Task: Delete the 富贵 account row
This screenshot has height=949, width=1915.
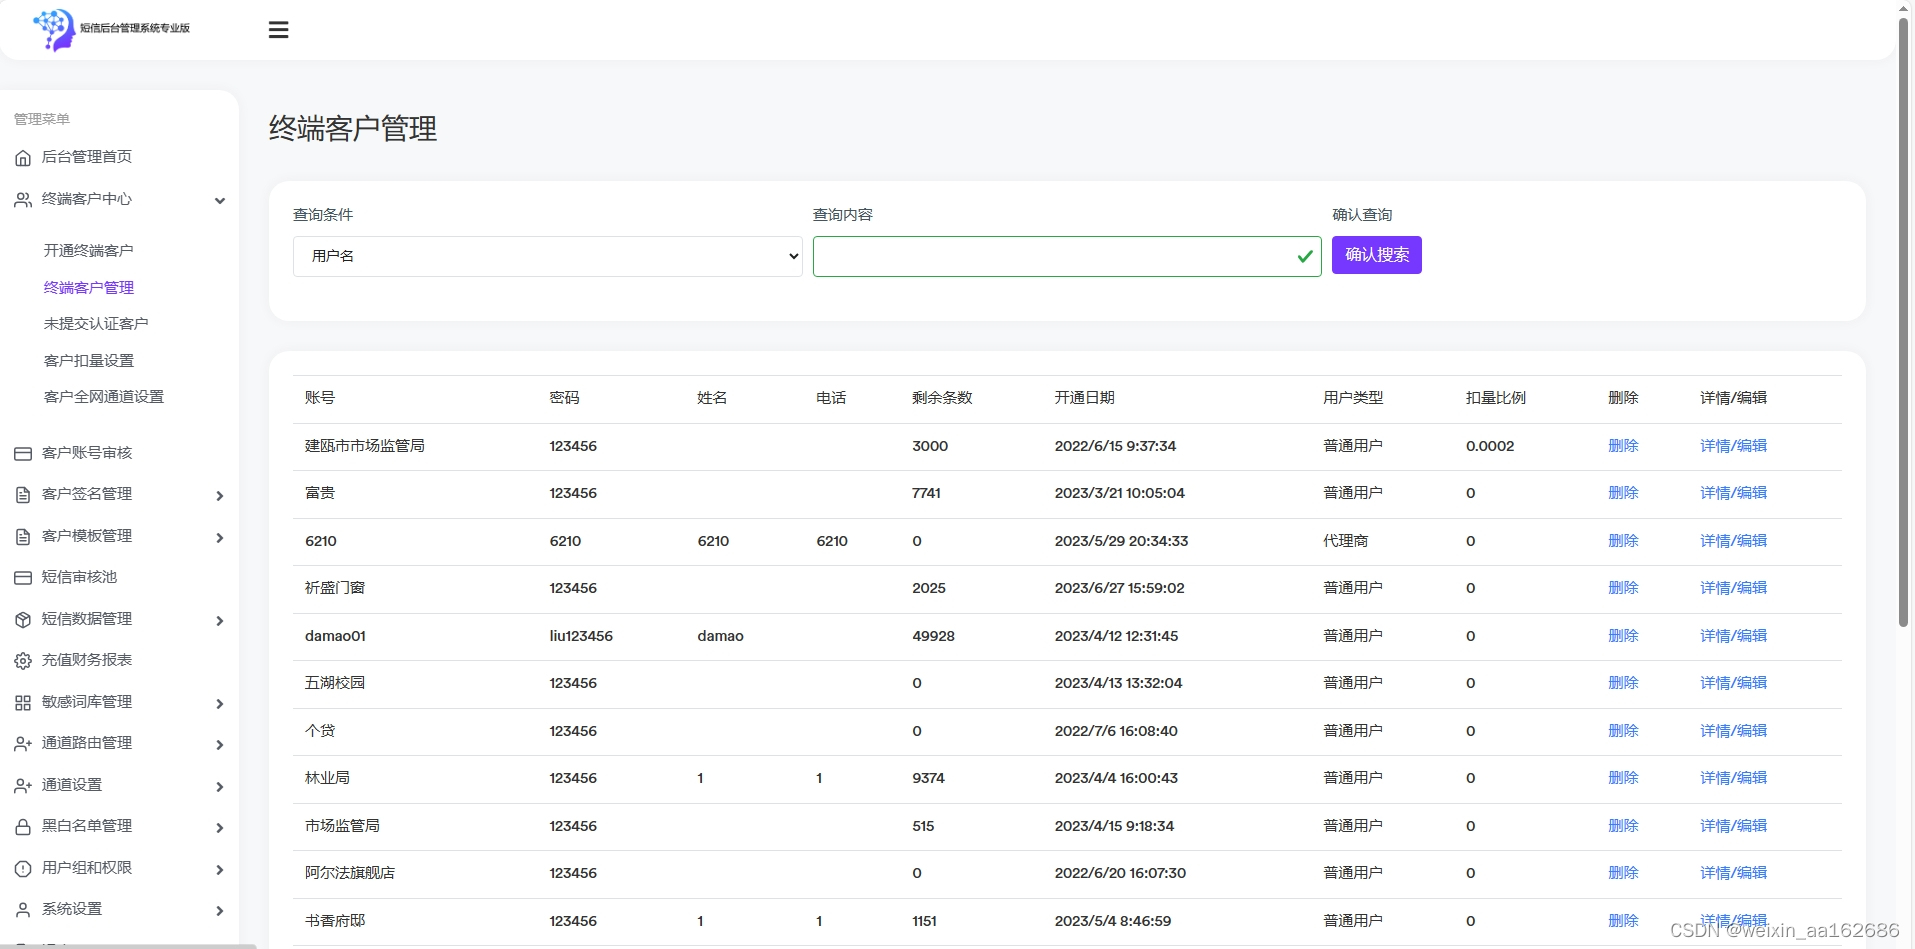Action: [1623, 493]
